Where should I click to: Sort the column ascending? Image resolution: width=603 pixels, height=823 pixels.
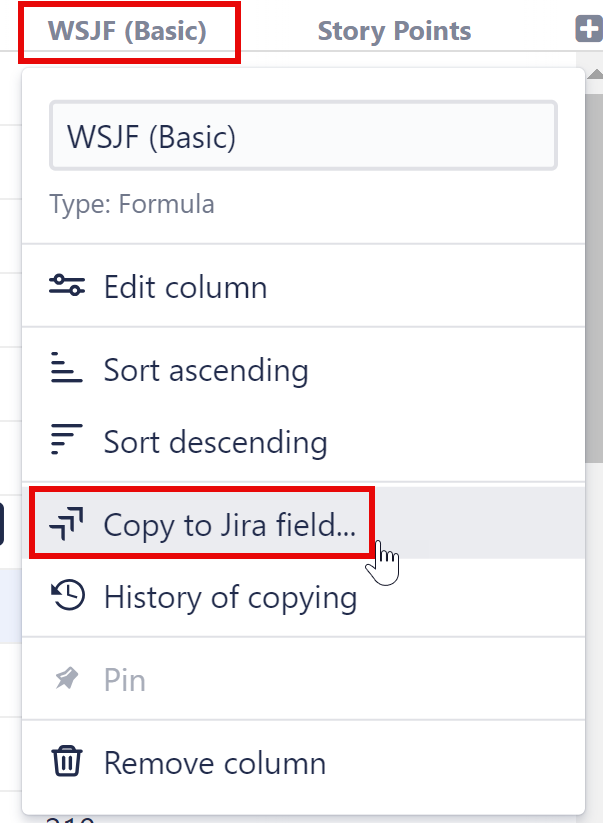(206, 368)
